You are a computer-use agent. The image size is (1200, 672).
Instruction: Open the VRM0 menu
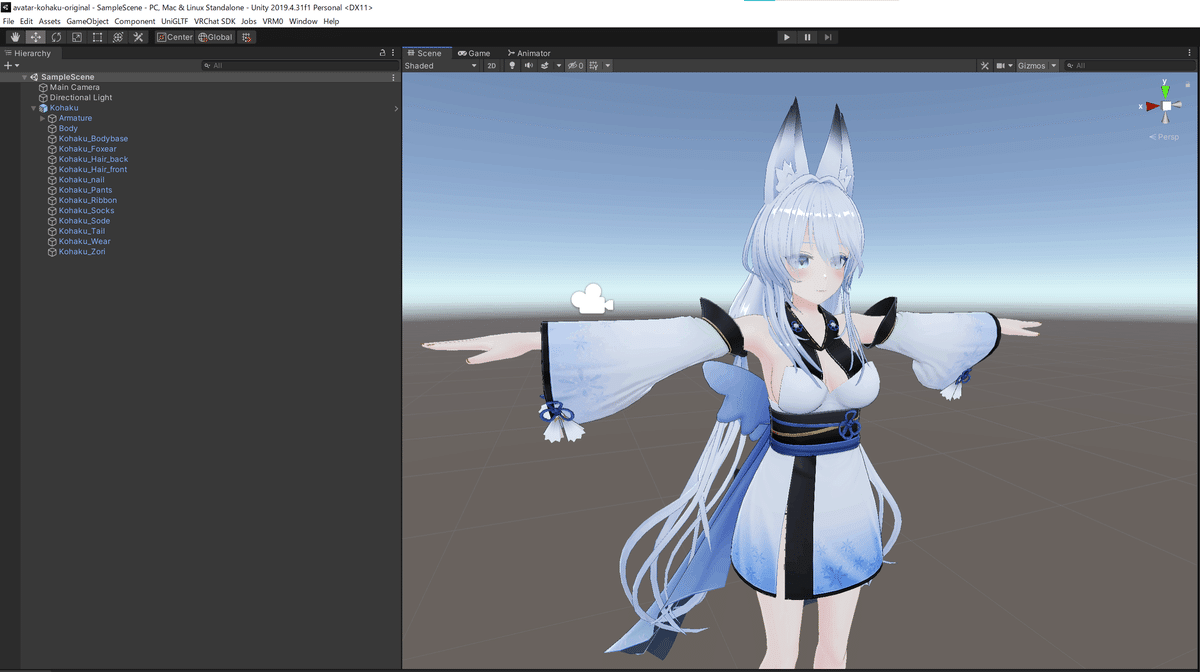tap(273, 21)
